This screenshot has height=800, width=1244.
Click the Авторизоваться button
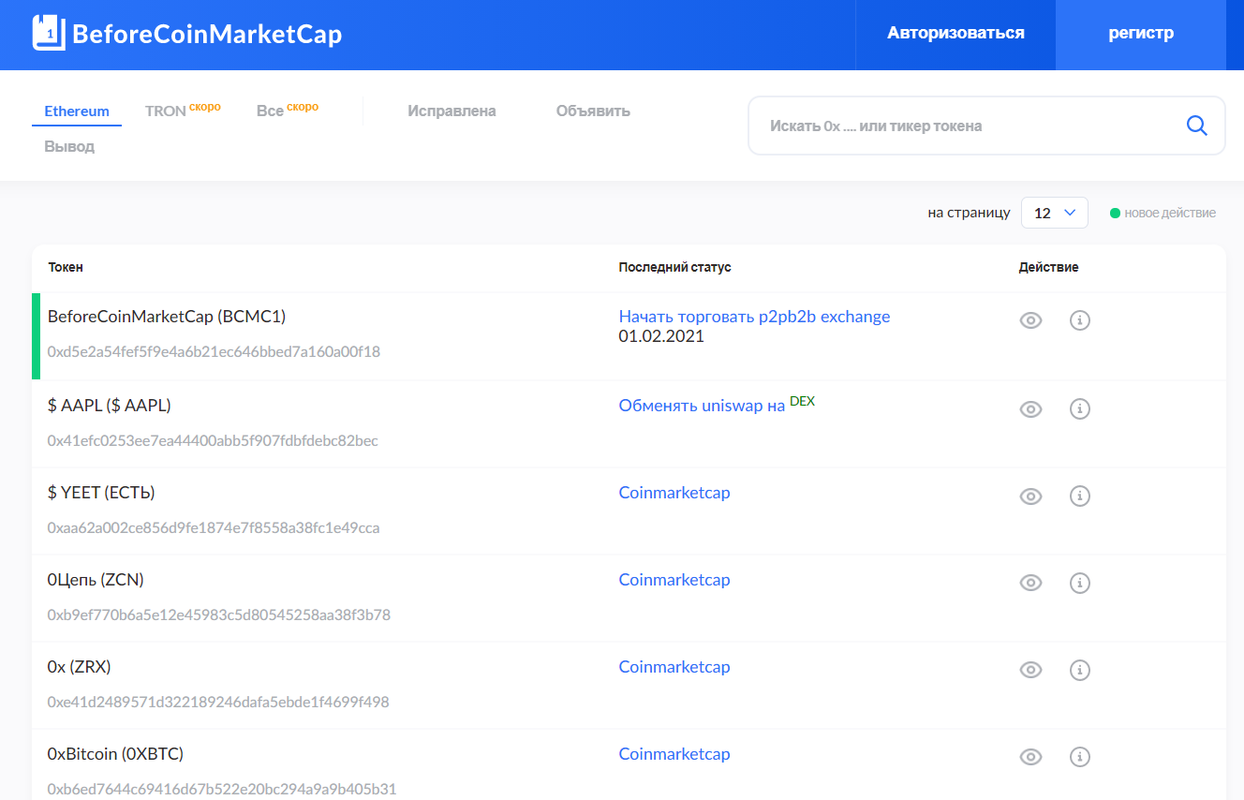tap(956, 34)
